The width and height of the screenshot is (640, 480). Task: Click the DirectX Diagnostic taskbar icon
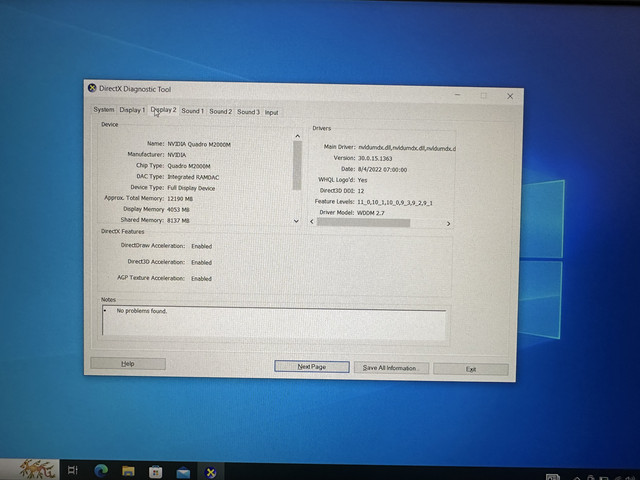[x=211, y=472]
